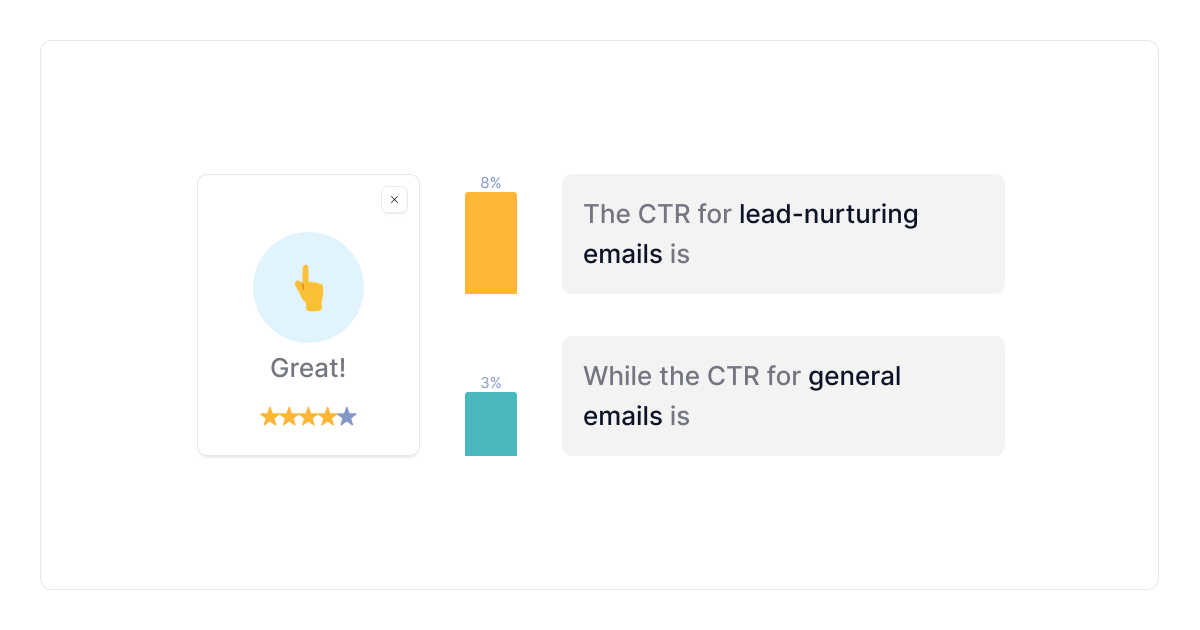
Task: Select the fifth blue-gray rating star
Action: click(x=347, y=417)
